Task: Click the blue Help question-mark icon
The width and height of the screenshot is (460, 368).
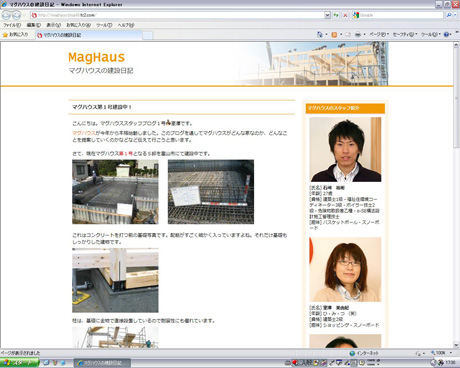Action: coord(446,34)
